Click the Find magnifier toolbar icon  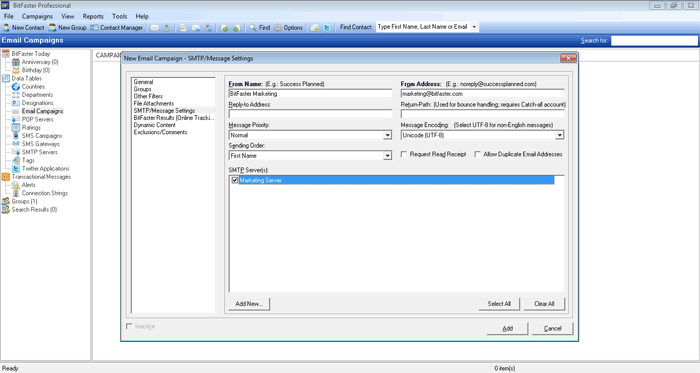[253, 28]
